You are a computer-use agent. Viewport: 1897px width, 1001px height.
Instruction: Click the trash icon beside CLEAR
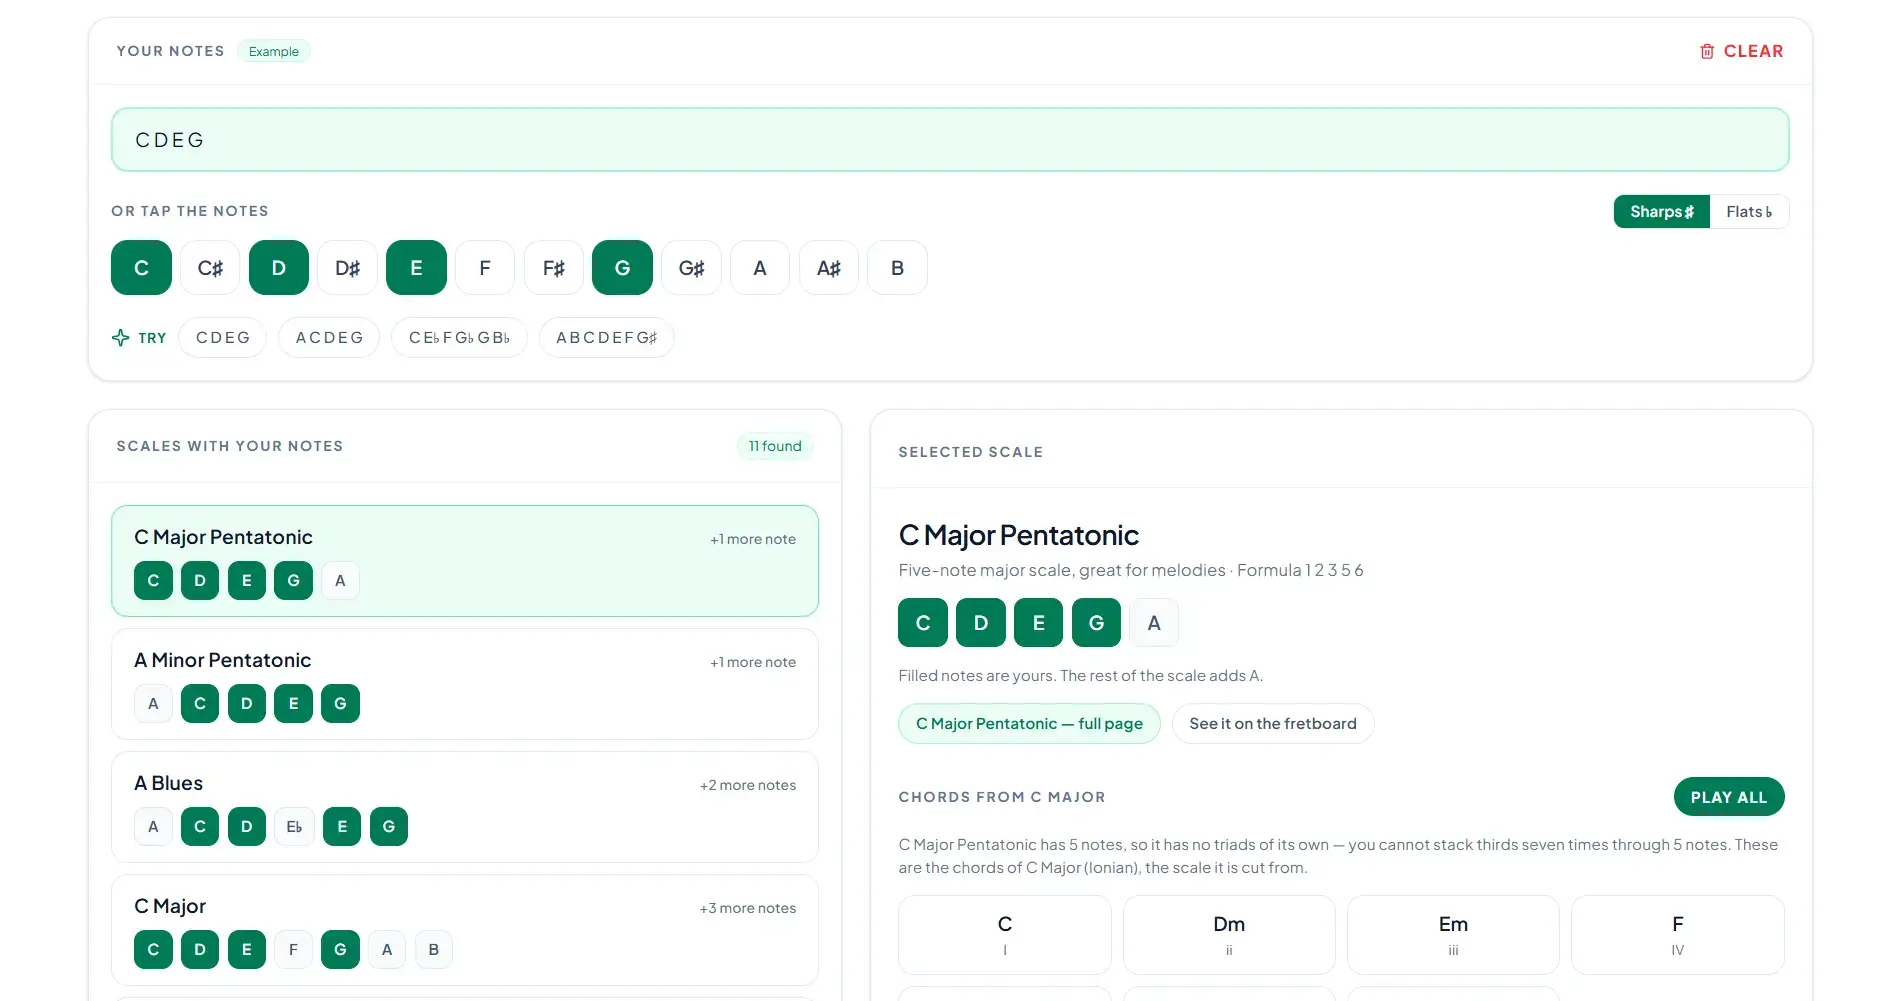1707,51
